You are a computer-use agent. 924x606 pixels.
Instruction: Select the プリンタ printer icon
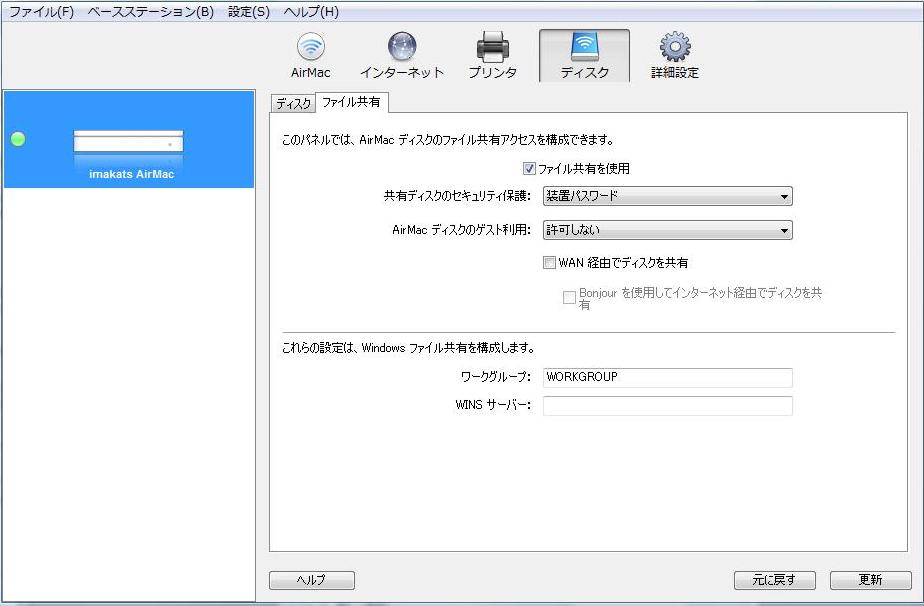tap(492, 55)
